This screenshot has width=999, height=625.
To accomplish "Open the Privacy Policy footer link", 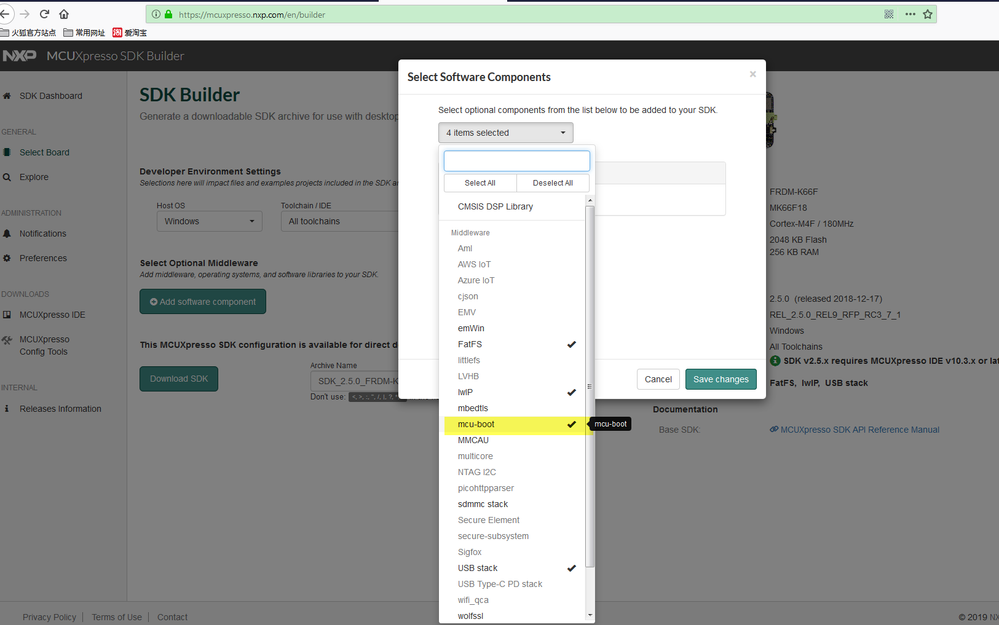I will point(49,617).
